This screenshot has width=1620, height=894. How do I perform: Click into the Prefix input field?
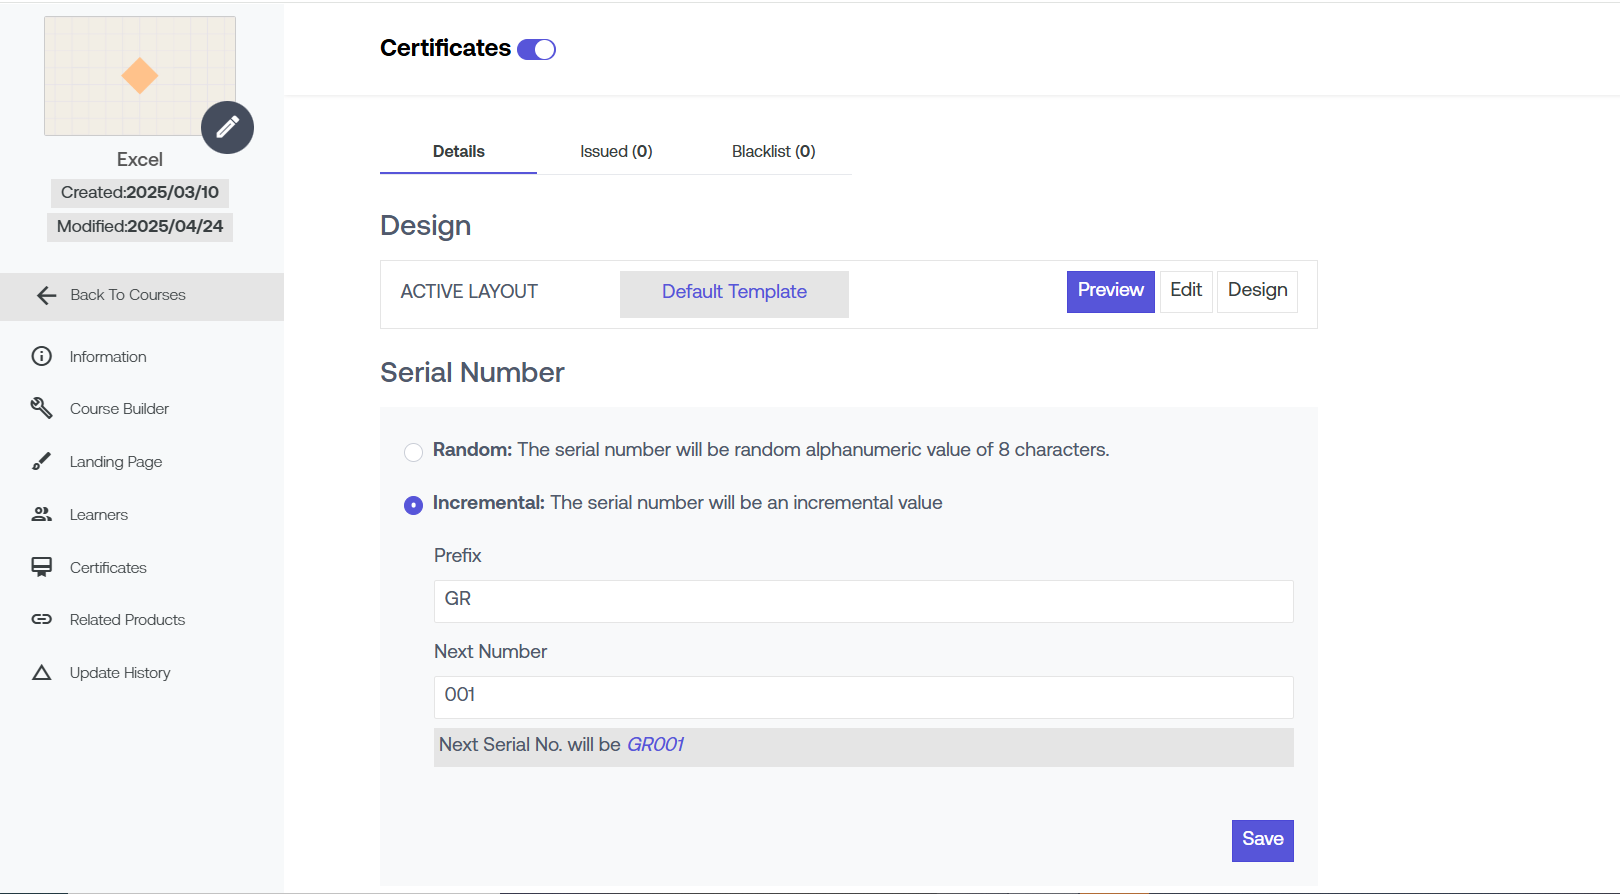863,601
